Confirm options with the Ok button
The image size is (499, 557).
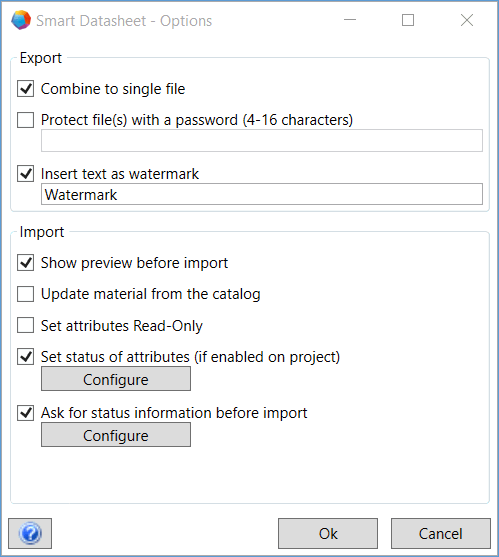[328, 533]
